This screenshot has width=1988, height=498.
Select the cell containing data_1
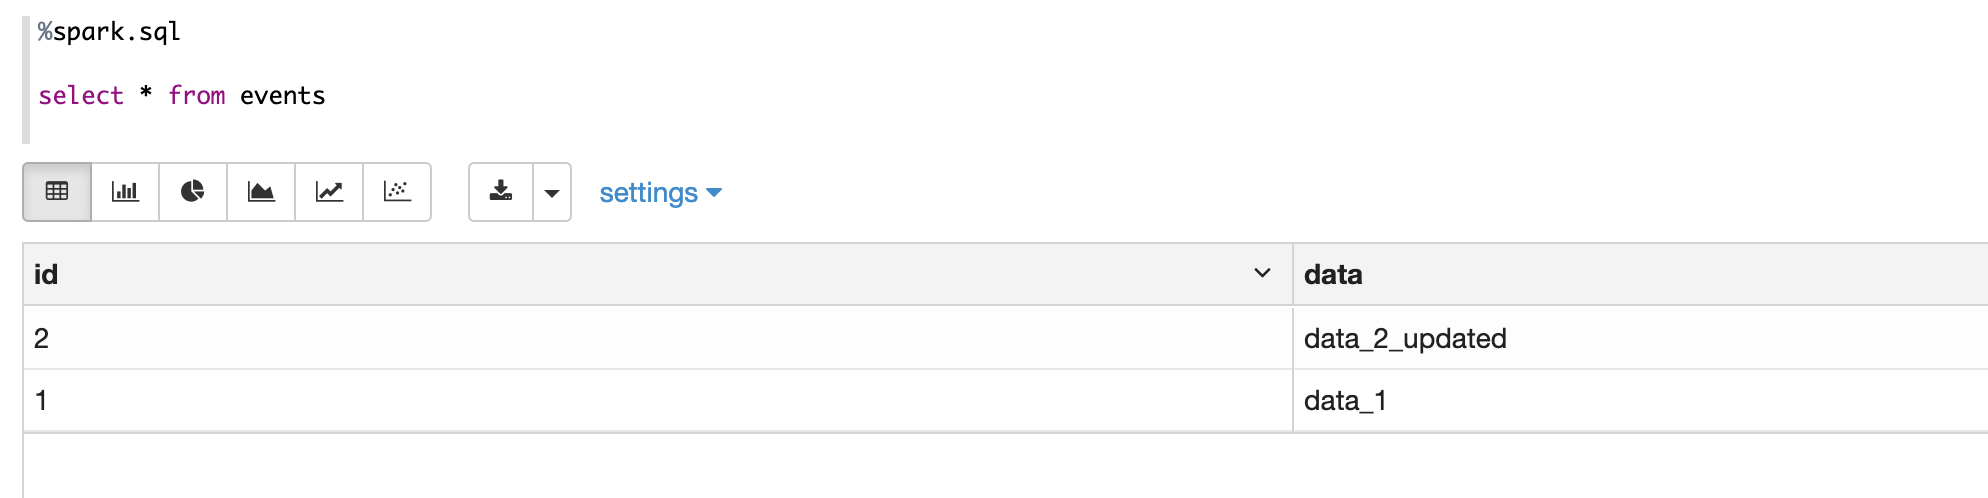[x=1345, y=400]
